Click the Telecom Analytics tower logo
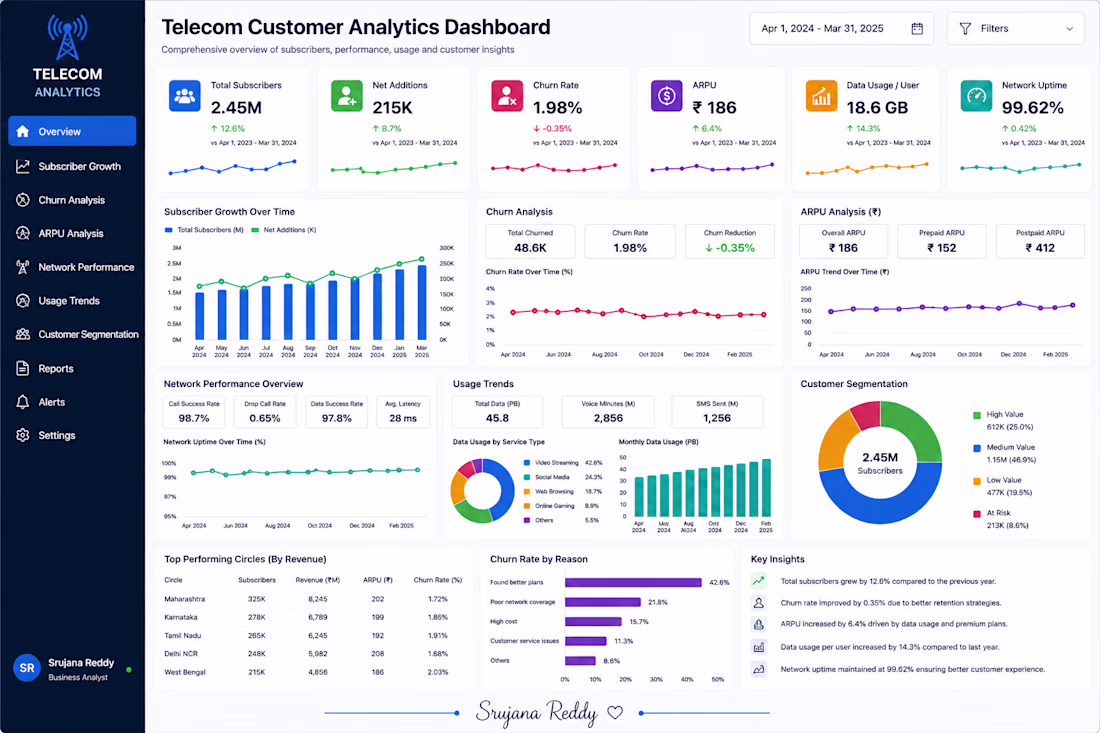Screen dimensions: 1100x733 (x=67, y=37)
